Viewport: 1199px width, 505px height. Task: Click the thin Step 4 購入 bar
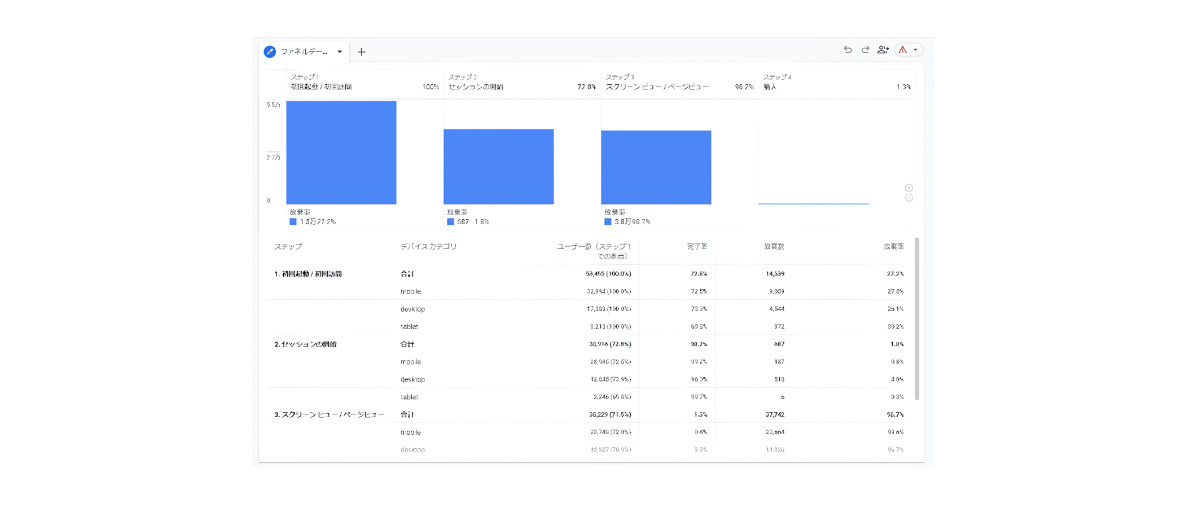click(x=814, y=204)
